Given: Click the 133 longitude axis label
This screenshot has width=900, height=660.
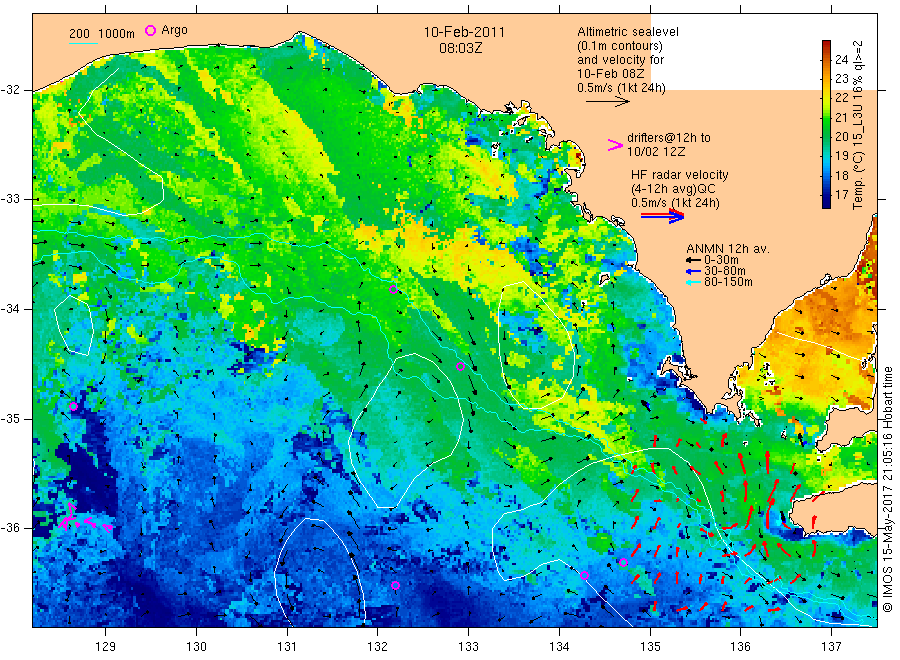Looking at the screenshot, I should (x=468, y=647).
